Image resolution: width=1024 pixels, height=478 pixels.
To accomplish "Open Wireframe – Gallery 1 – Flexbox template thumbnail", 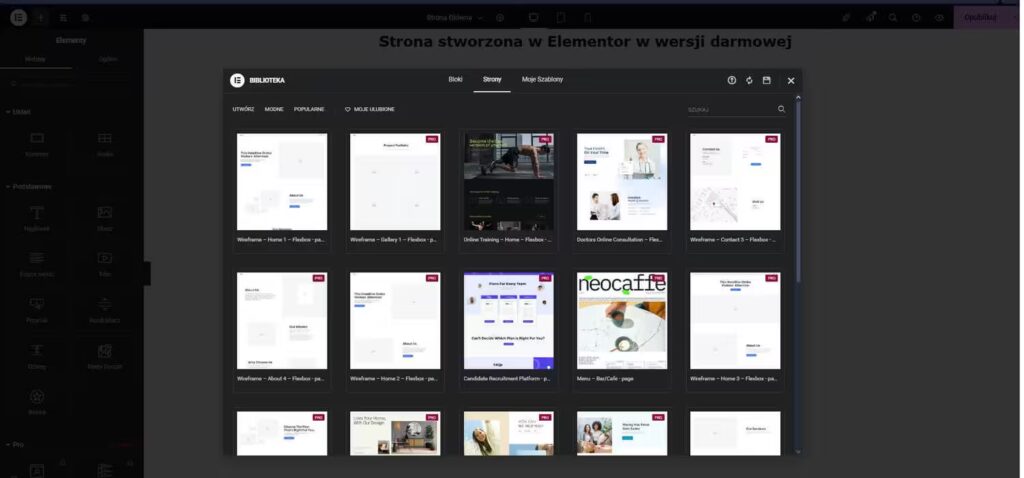I will [395, 182].
